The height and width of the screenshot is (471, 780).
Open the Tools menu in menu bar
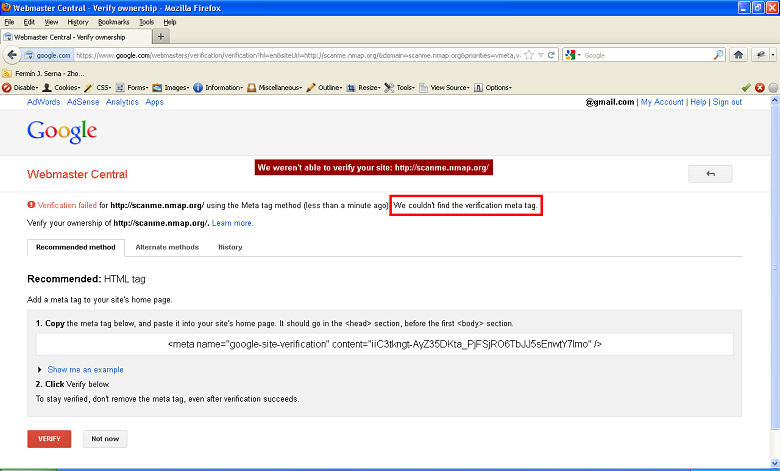pyautogui.click(x=146, y=22)
